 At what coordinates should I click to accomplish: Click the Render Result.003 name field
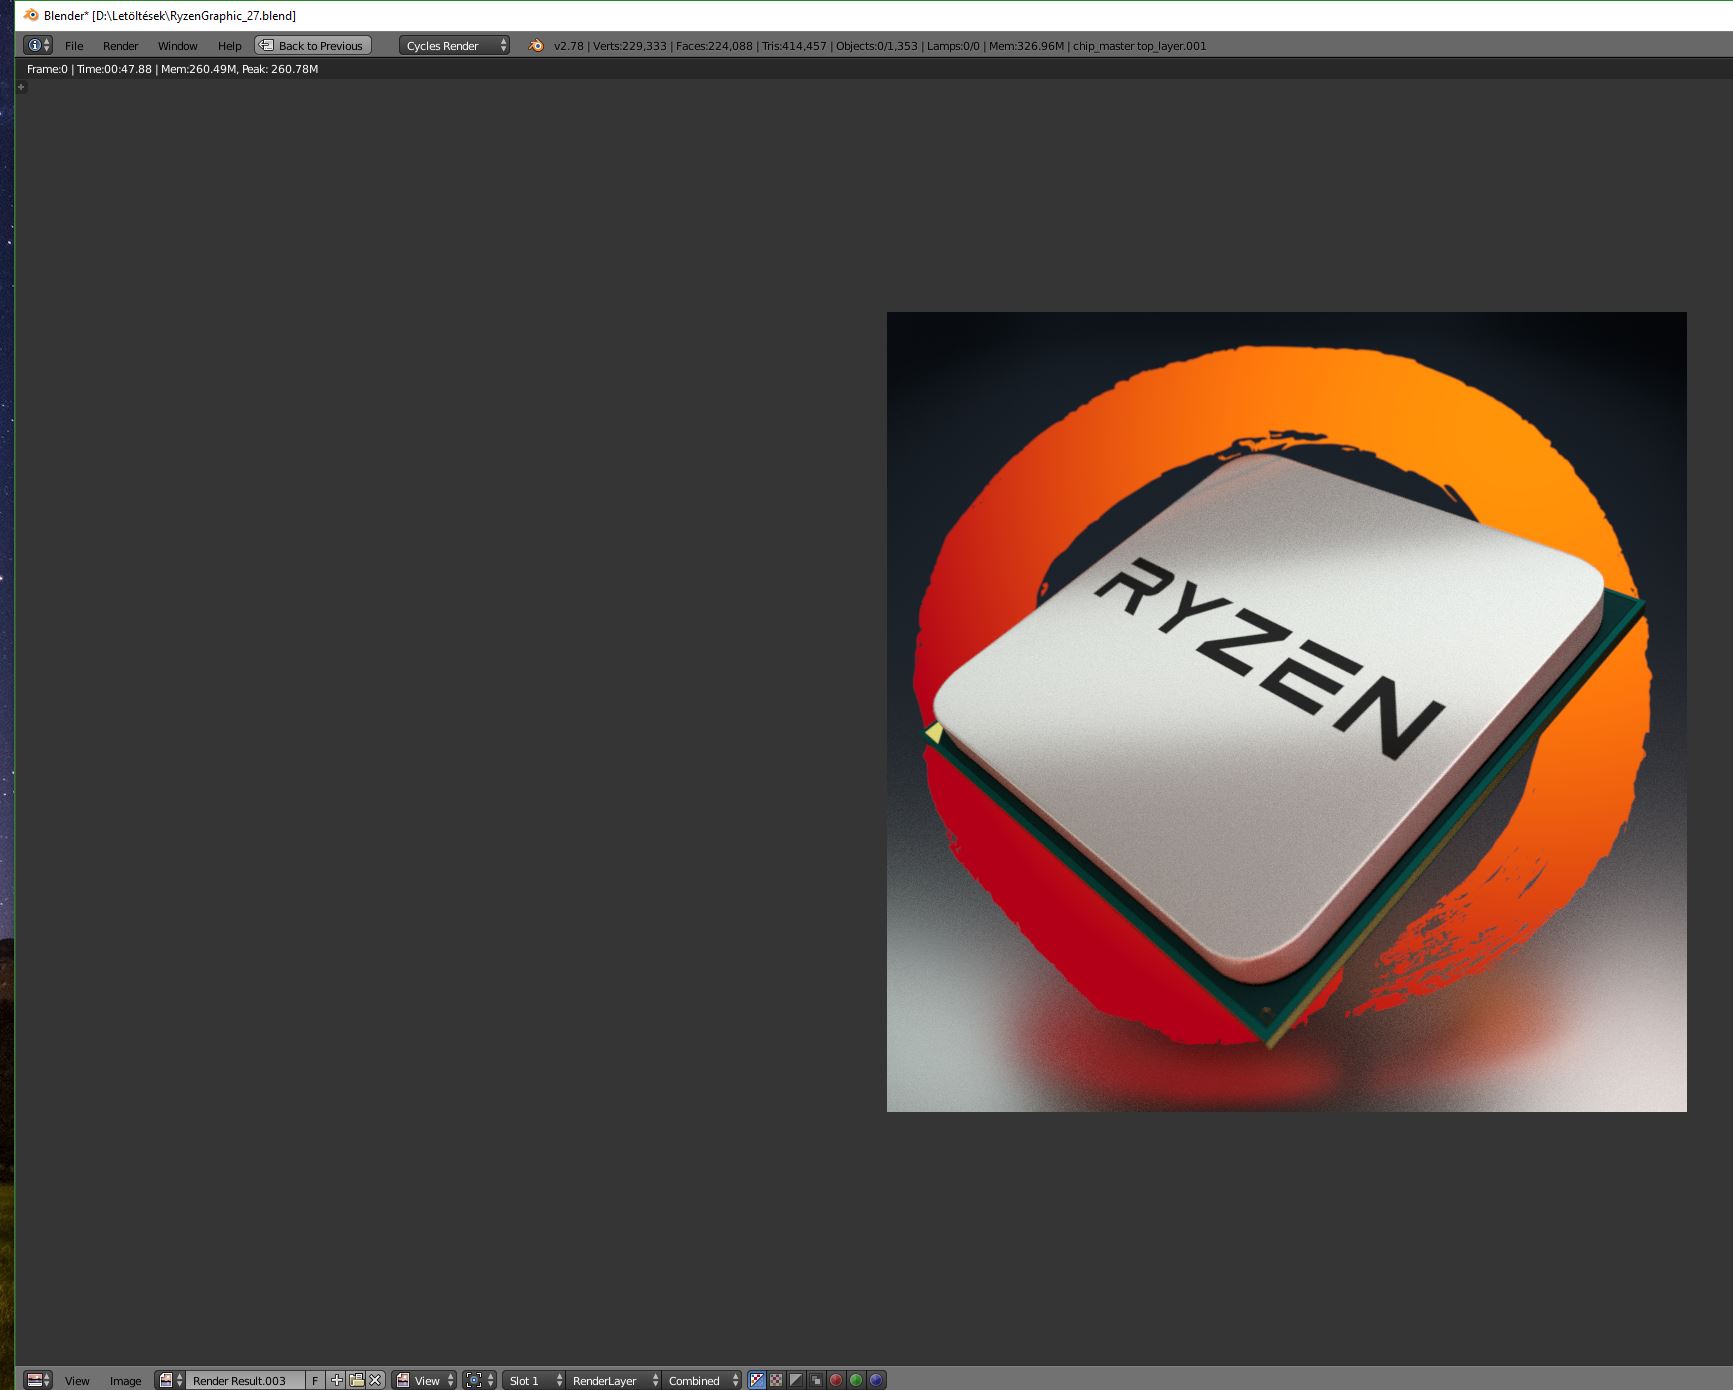tap(245, 1380)
